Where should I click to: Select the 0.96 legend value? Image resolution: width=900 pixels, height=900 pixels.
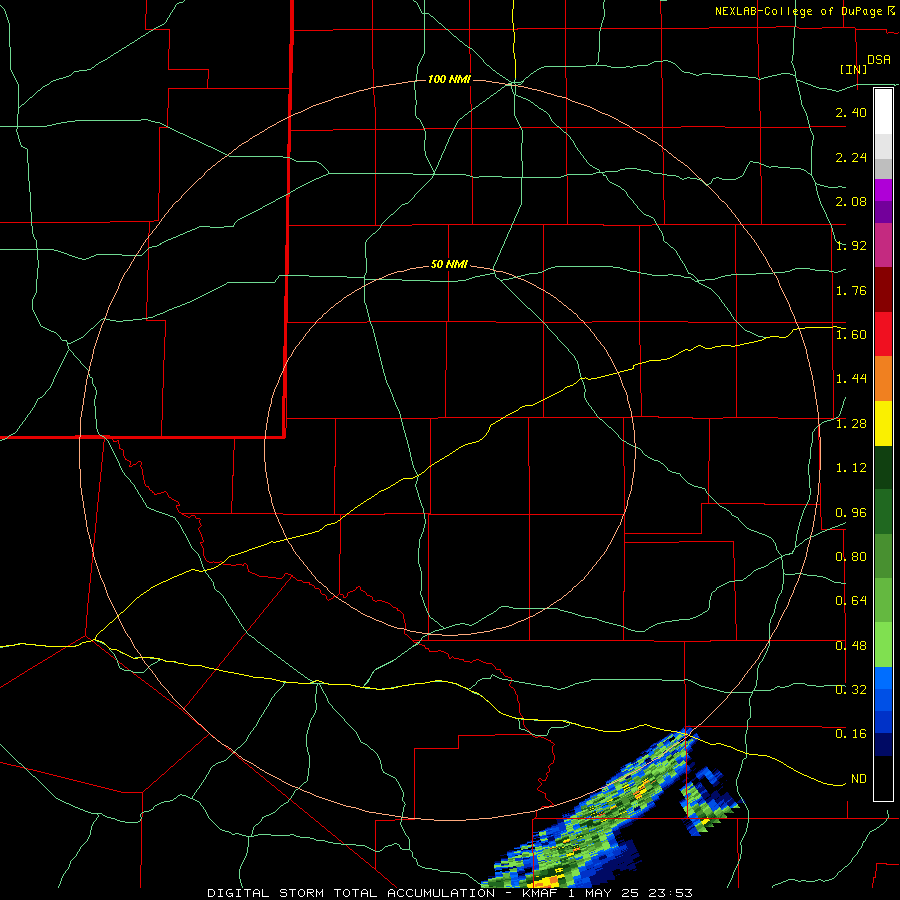coord(851,513)
